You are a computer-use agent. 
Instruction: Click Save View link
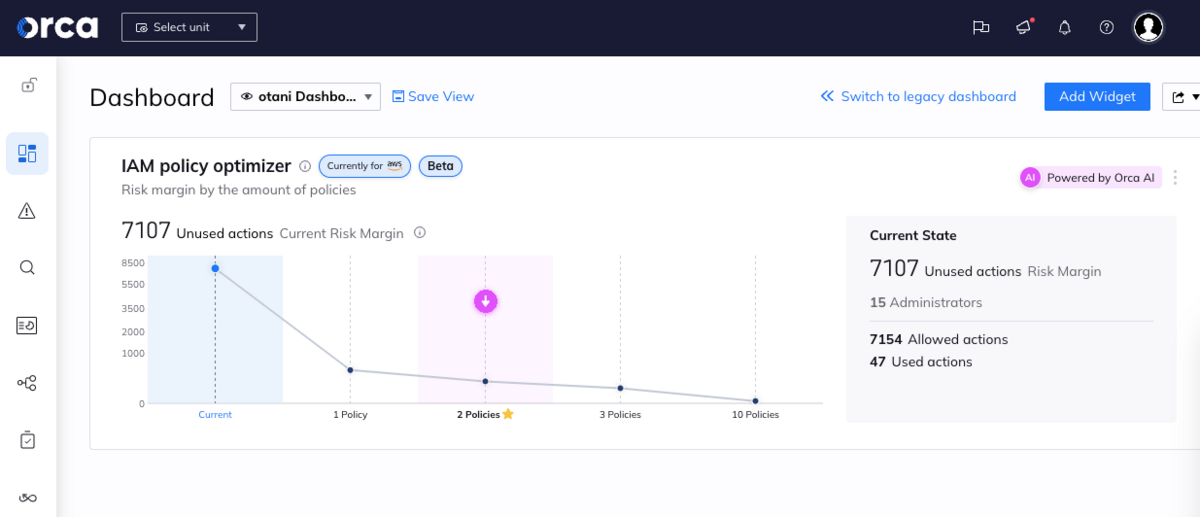point(433,97)
